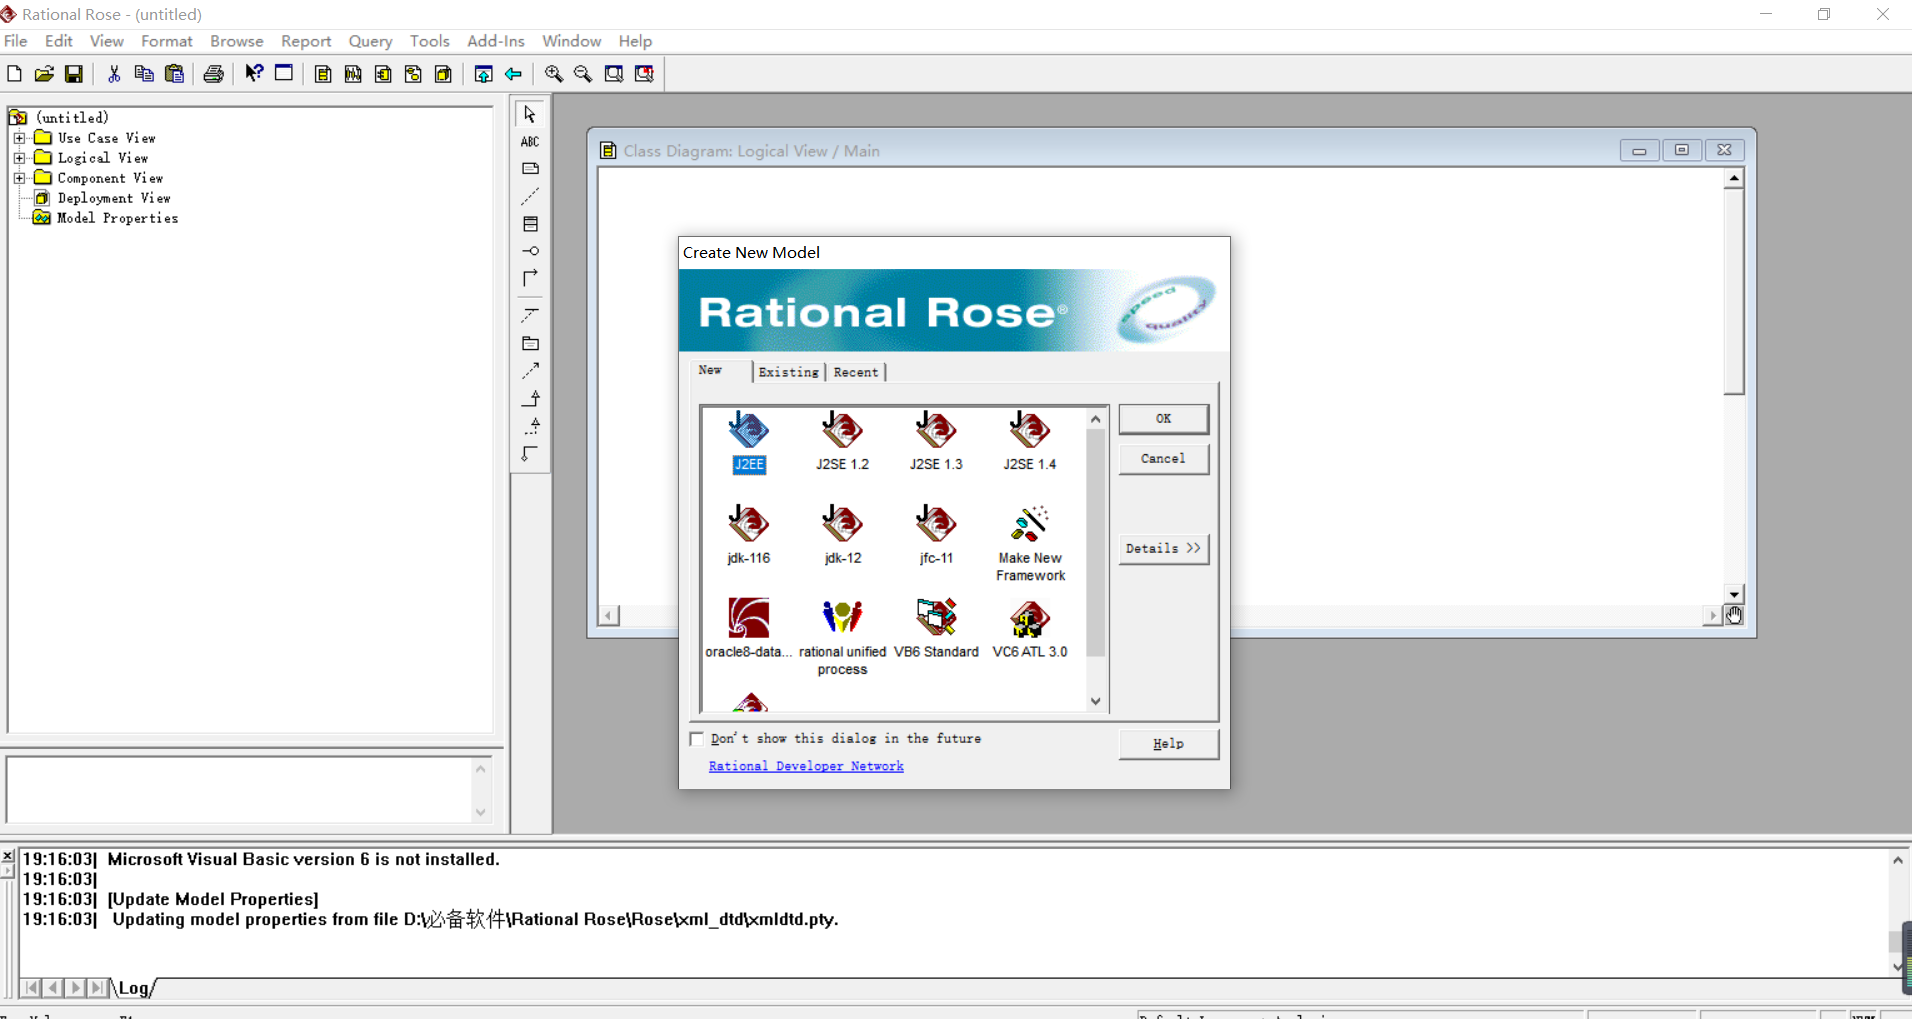Viewport: 1912px width, 1019px height.
Task: Choose the rational unified process icon
Action: tap(842, 637)
